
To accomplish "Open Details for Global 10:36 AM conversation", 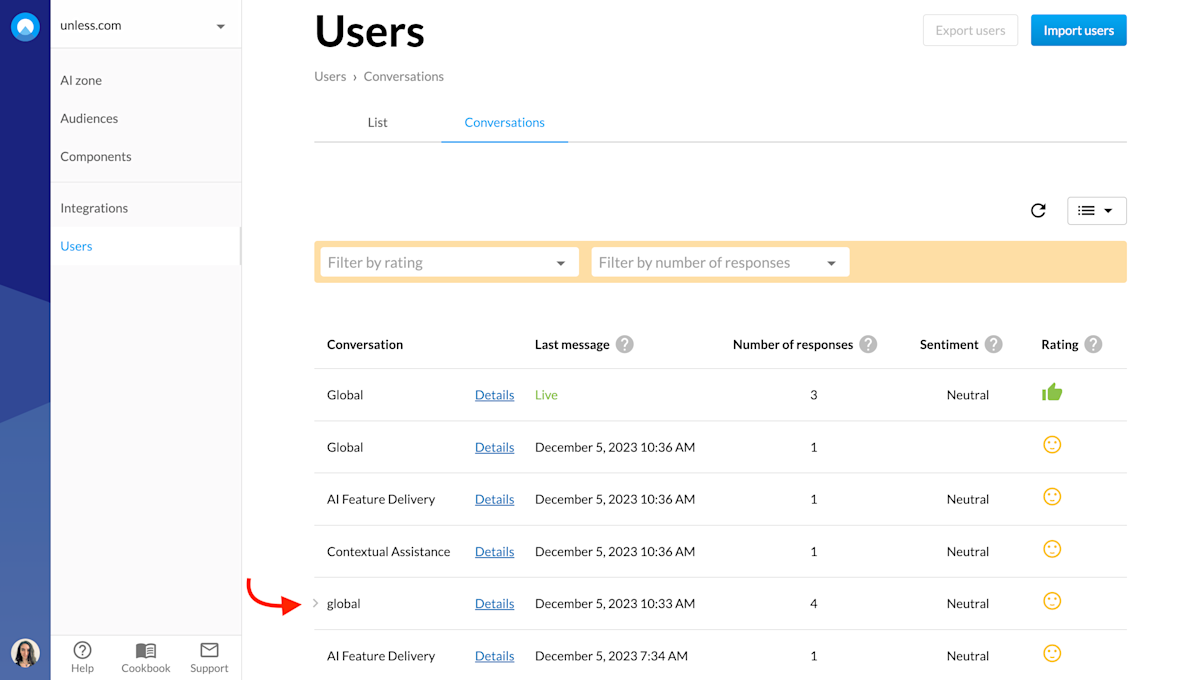I will pyautogui.click(x=494, y=447).
